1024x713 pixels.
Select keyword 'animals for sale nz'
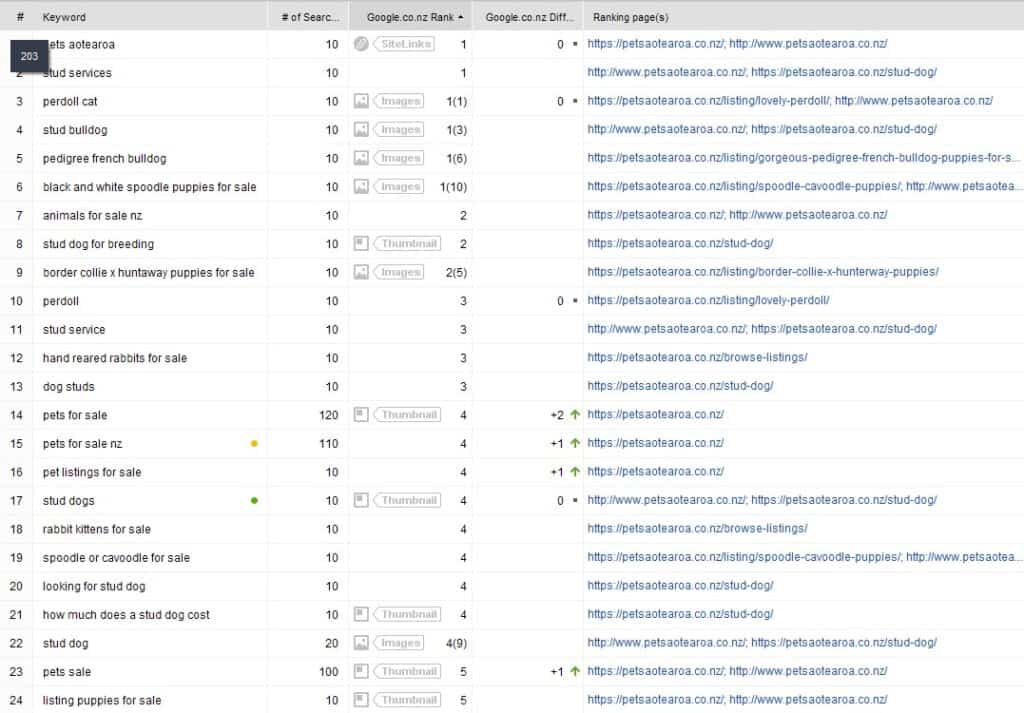(92, 215)
